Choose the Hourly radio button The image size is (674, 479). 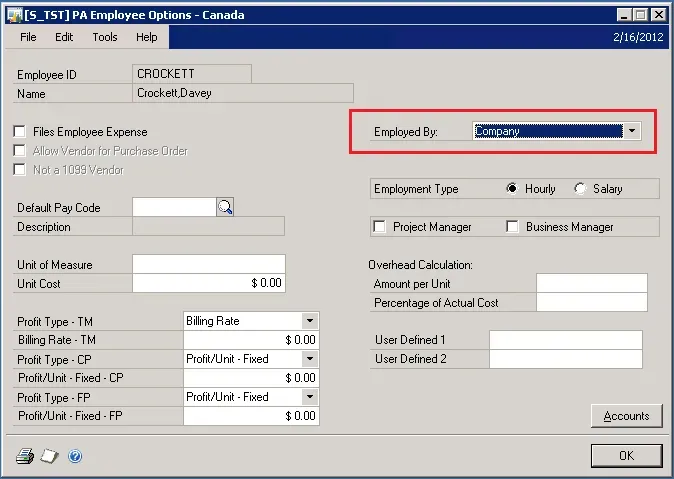pyautogui.click(x=513, y=189)
